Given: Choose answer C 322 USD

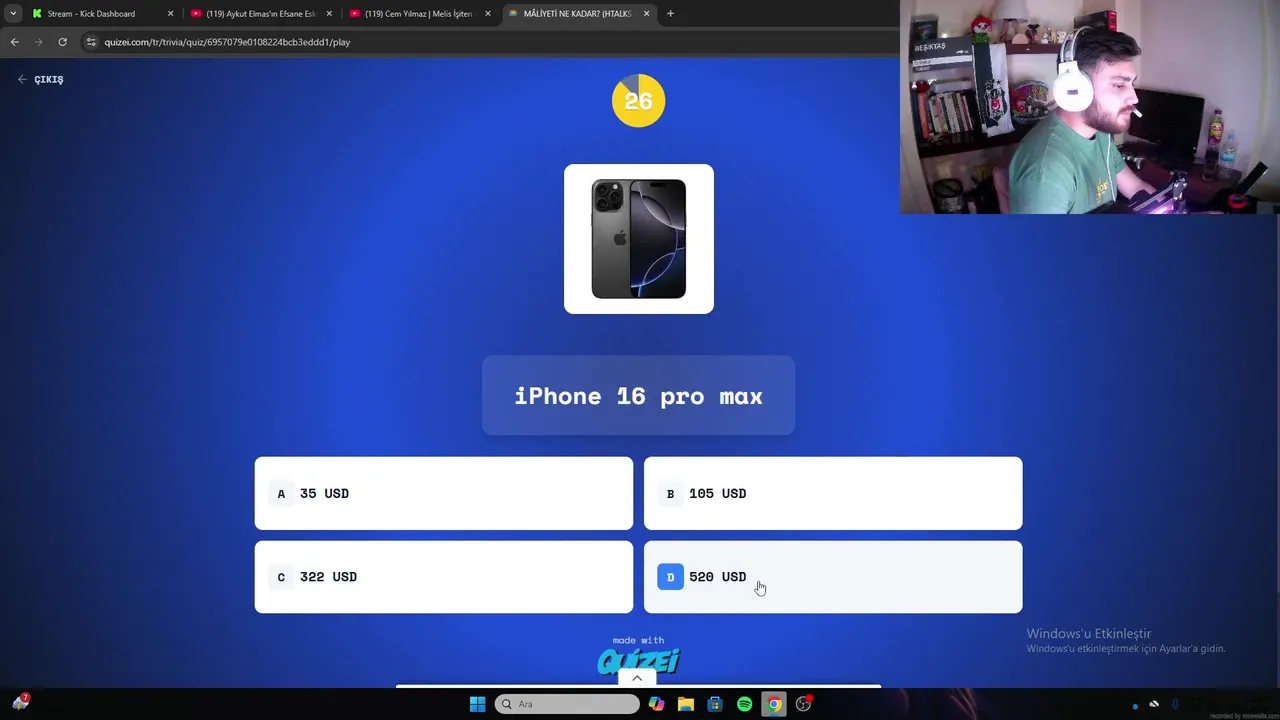Looking at the screenshot, I should click(443, 577).
